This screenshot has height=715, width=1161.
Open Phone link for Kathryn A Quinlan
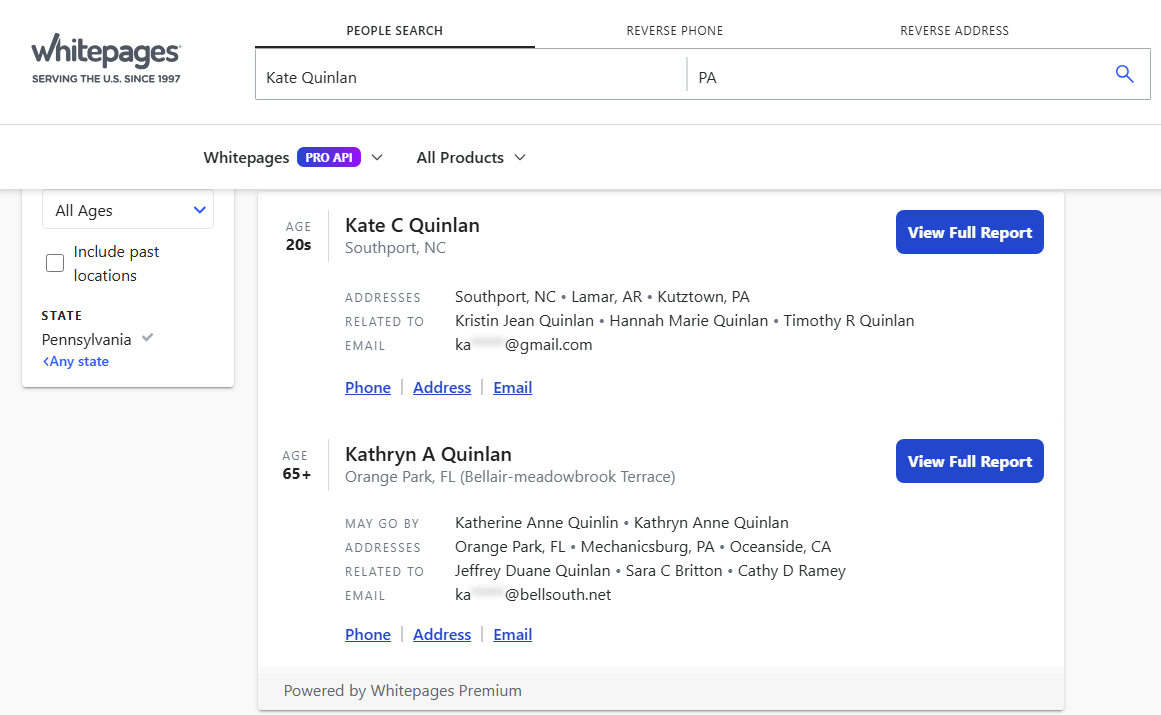[x=368, y=635]
